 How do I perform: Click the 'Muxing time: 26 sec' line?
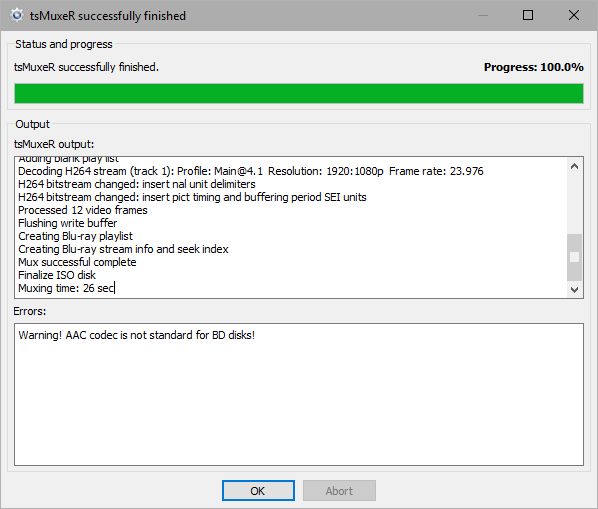pos(66,288)
